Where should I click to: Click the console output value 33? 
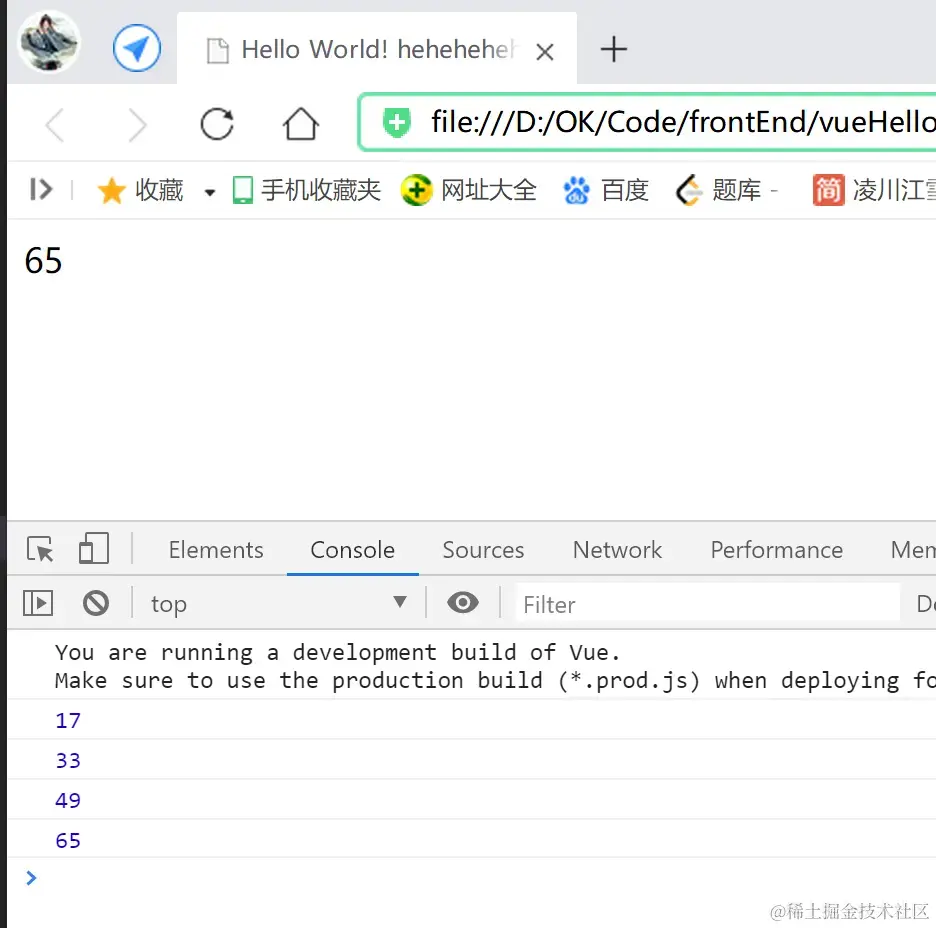[x=68, y=760]
